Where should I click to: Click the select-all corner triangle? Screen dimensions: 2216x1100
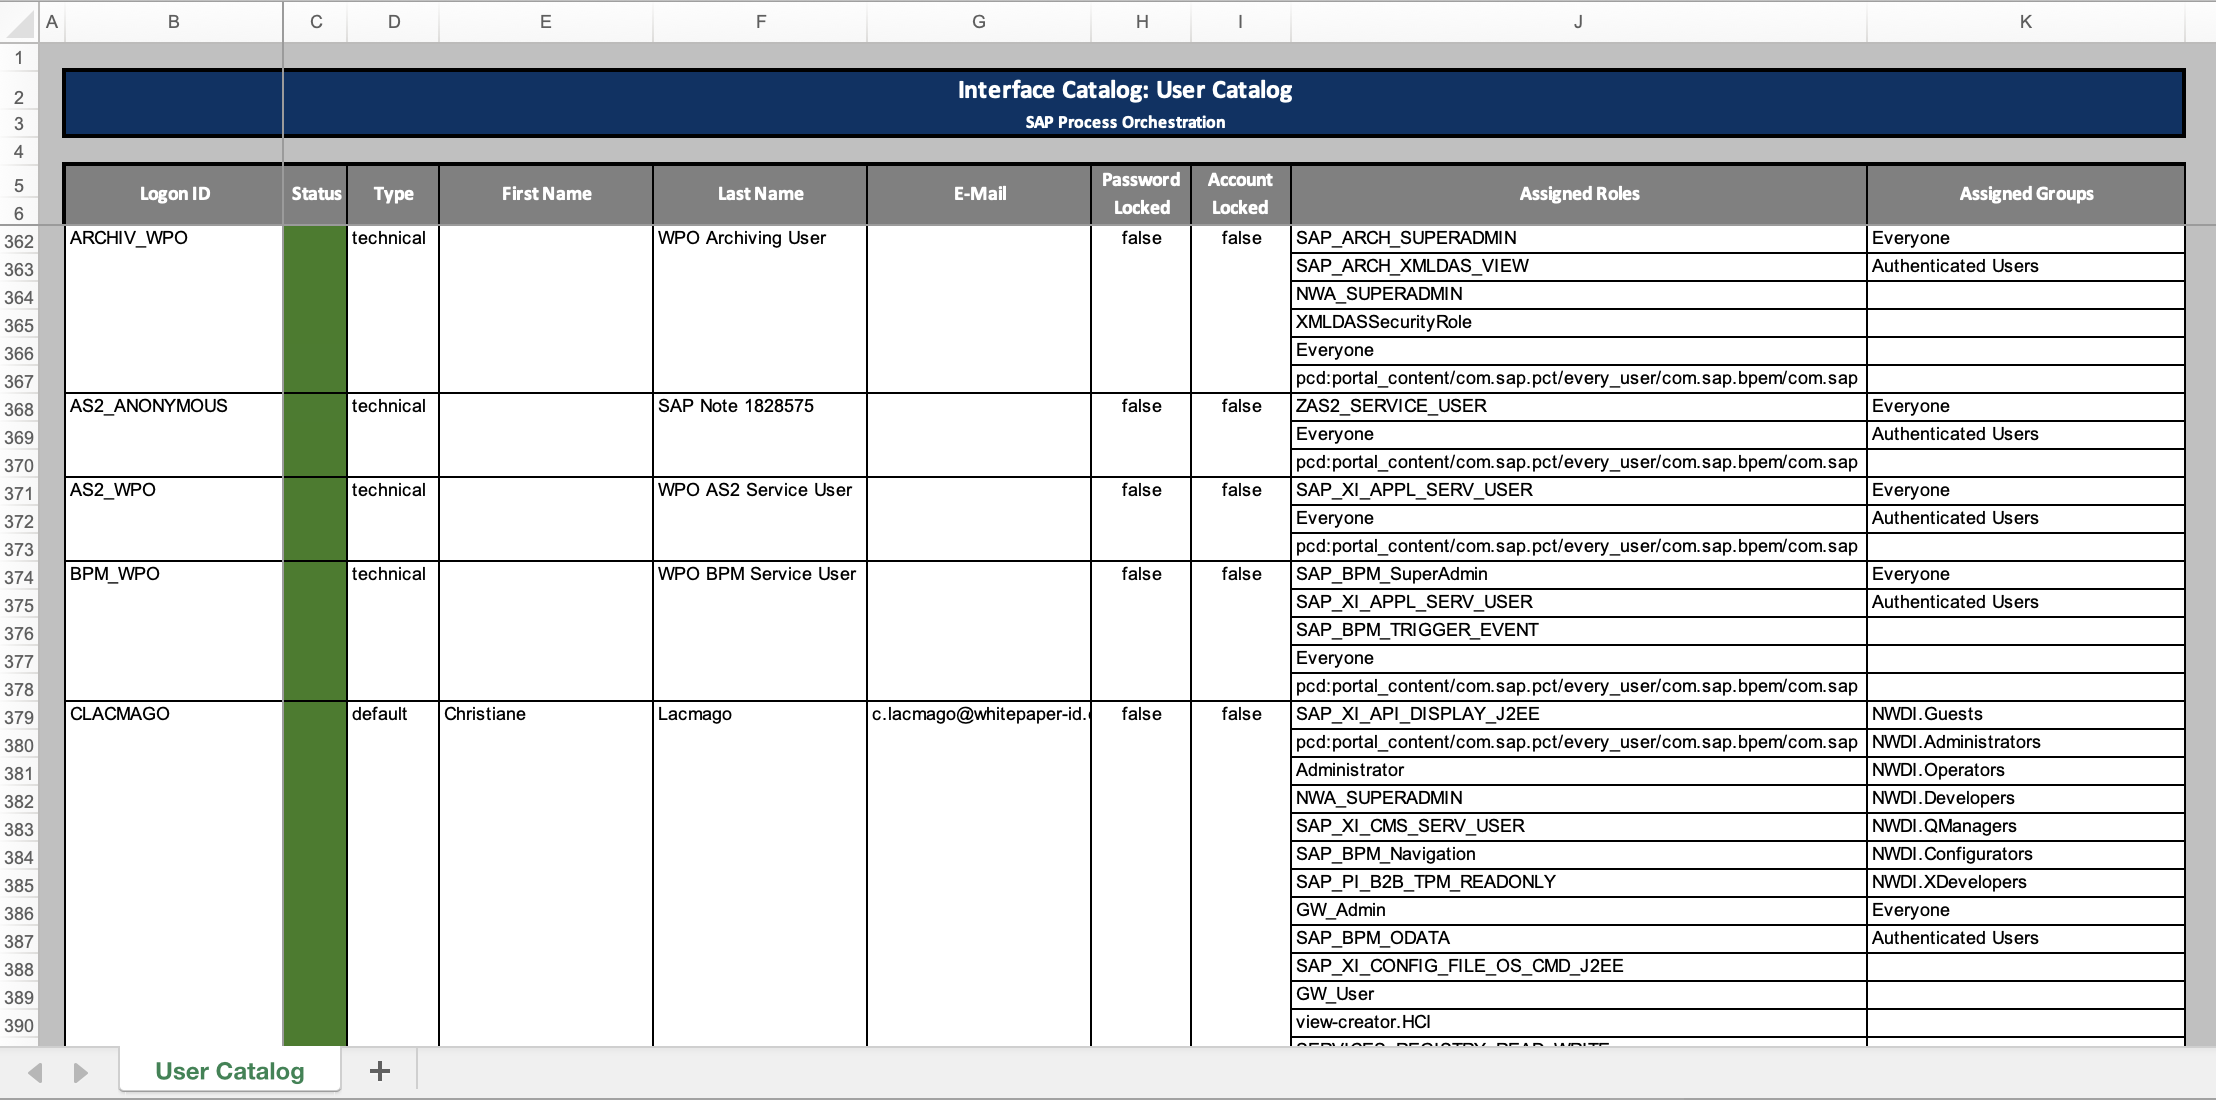[19, 22]
